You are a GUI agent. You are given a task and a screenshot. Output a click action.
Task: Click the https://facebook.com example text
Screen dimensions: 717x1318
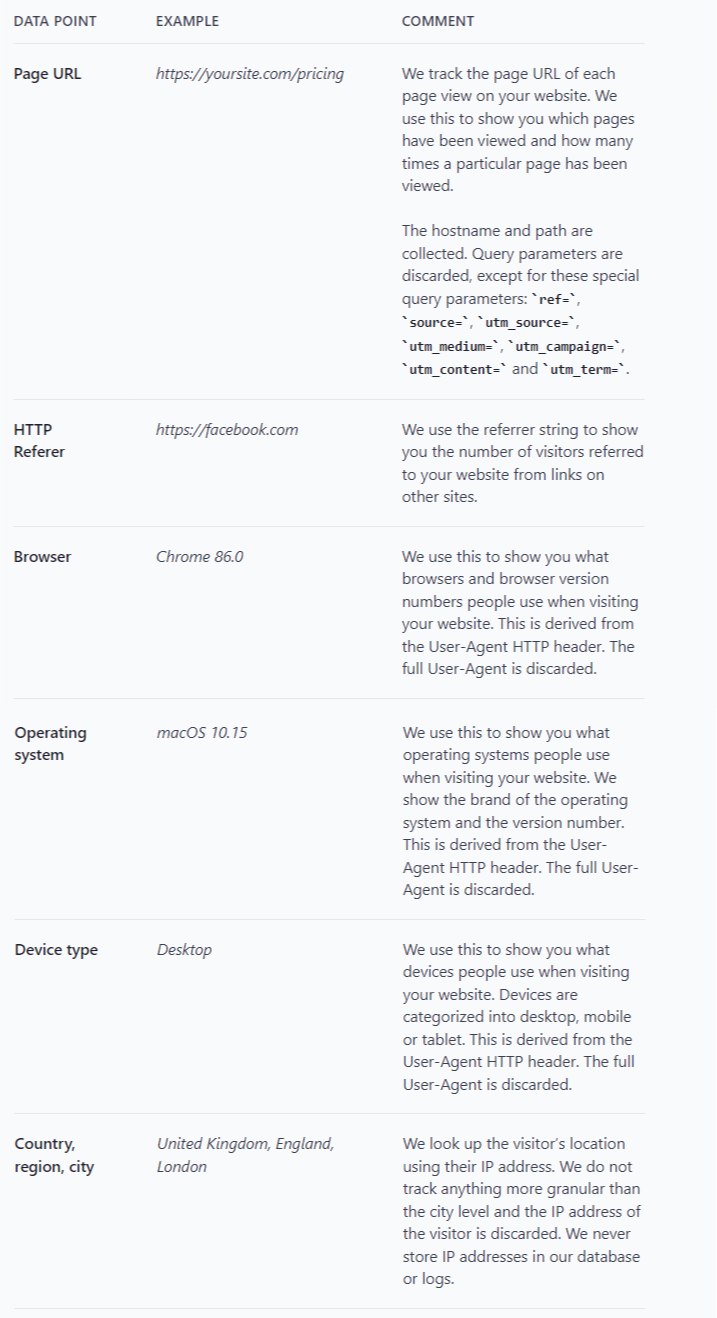[x=226, y=429]
